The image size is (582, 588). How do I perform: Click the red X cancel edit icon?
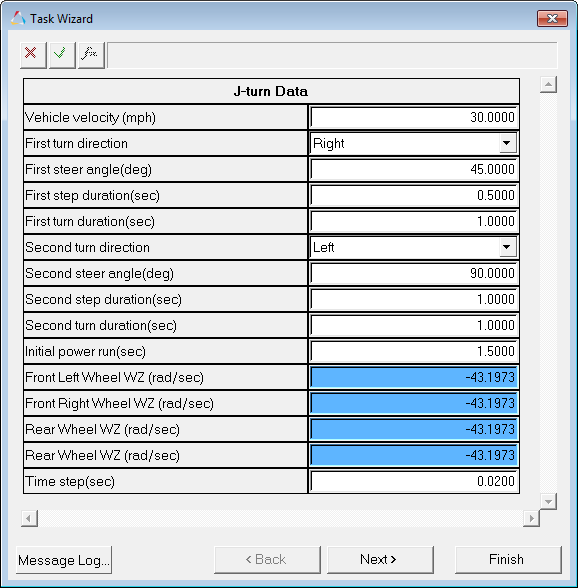(33, 55)
